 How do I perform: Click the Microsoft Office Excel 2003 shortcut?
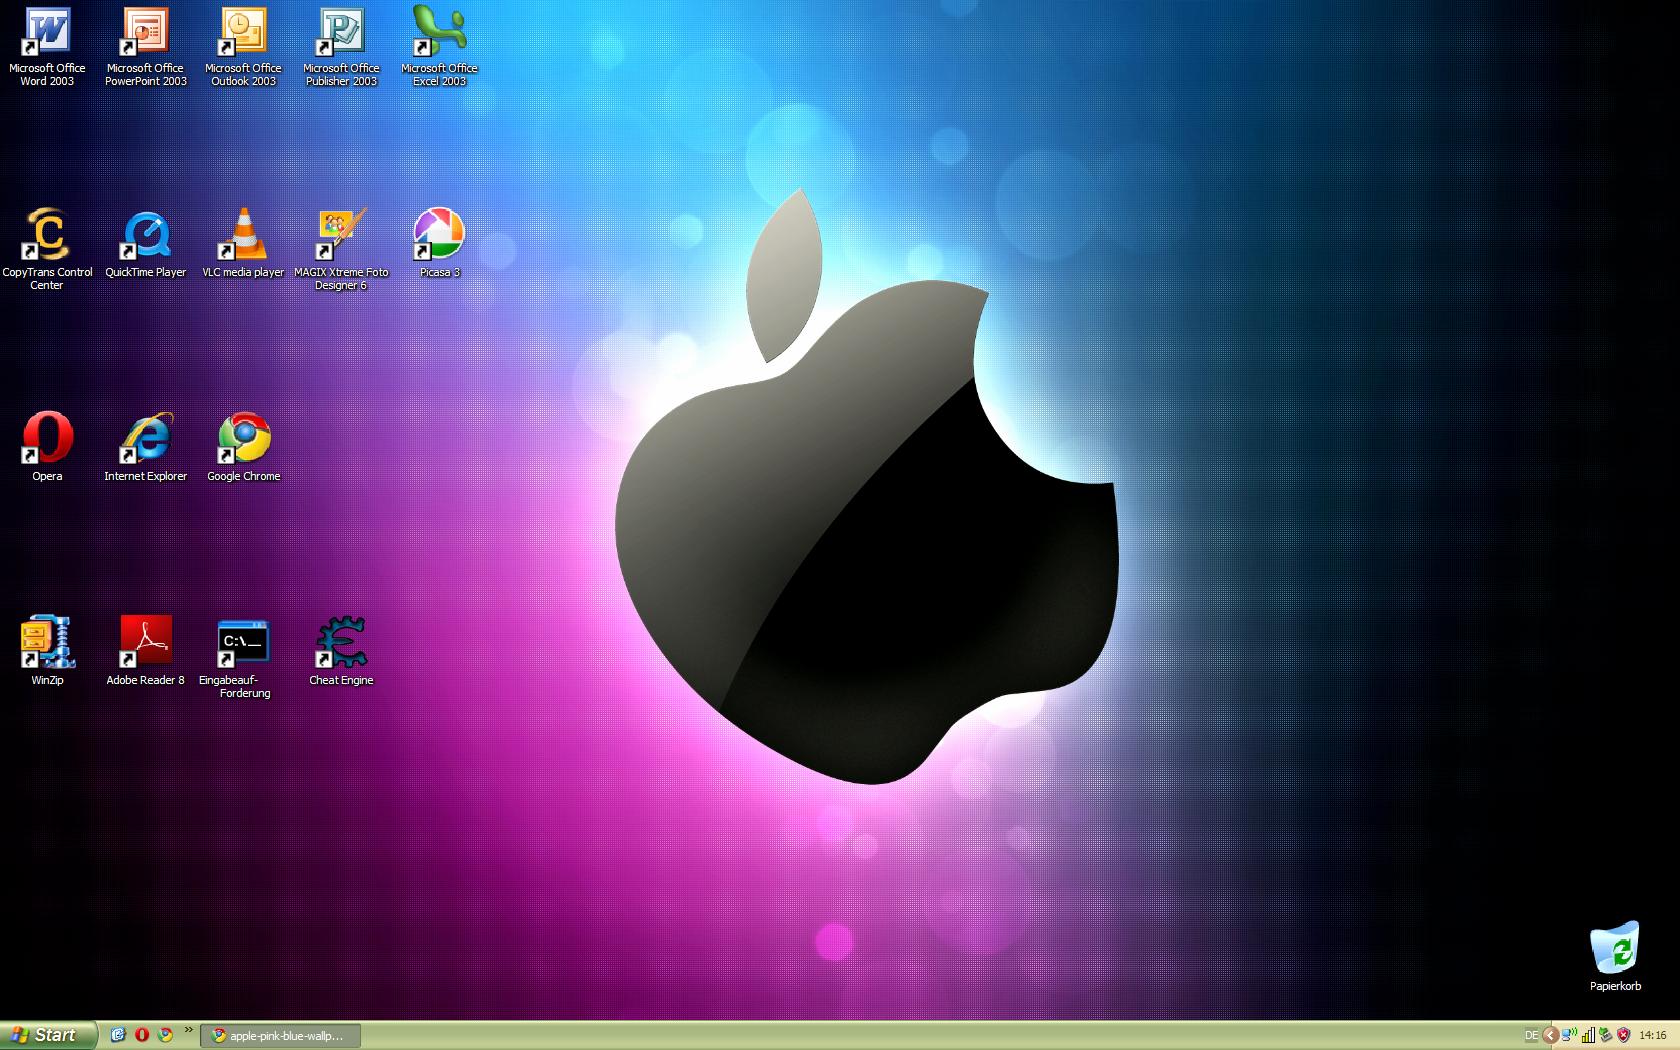(439, 47)
